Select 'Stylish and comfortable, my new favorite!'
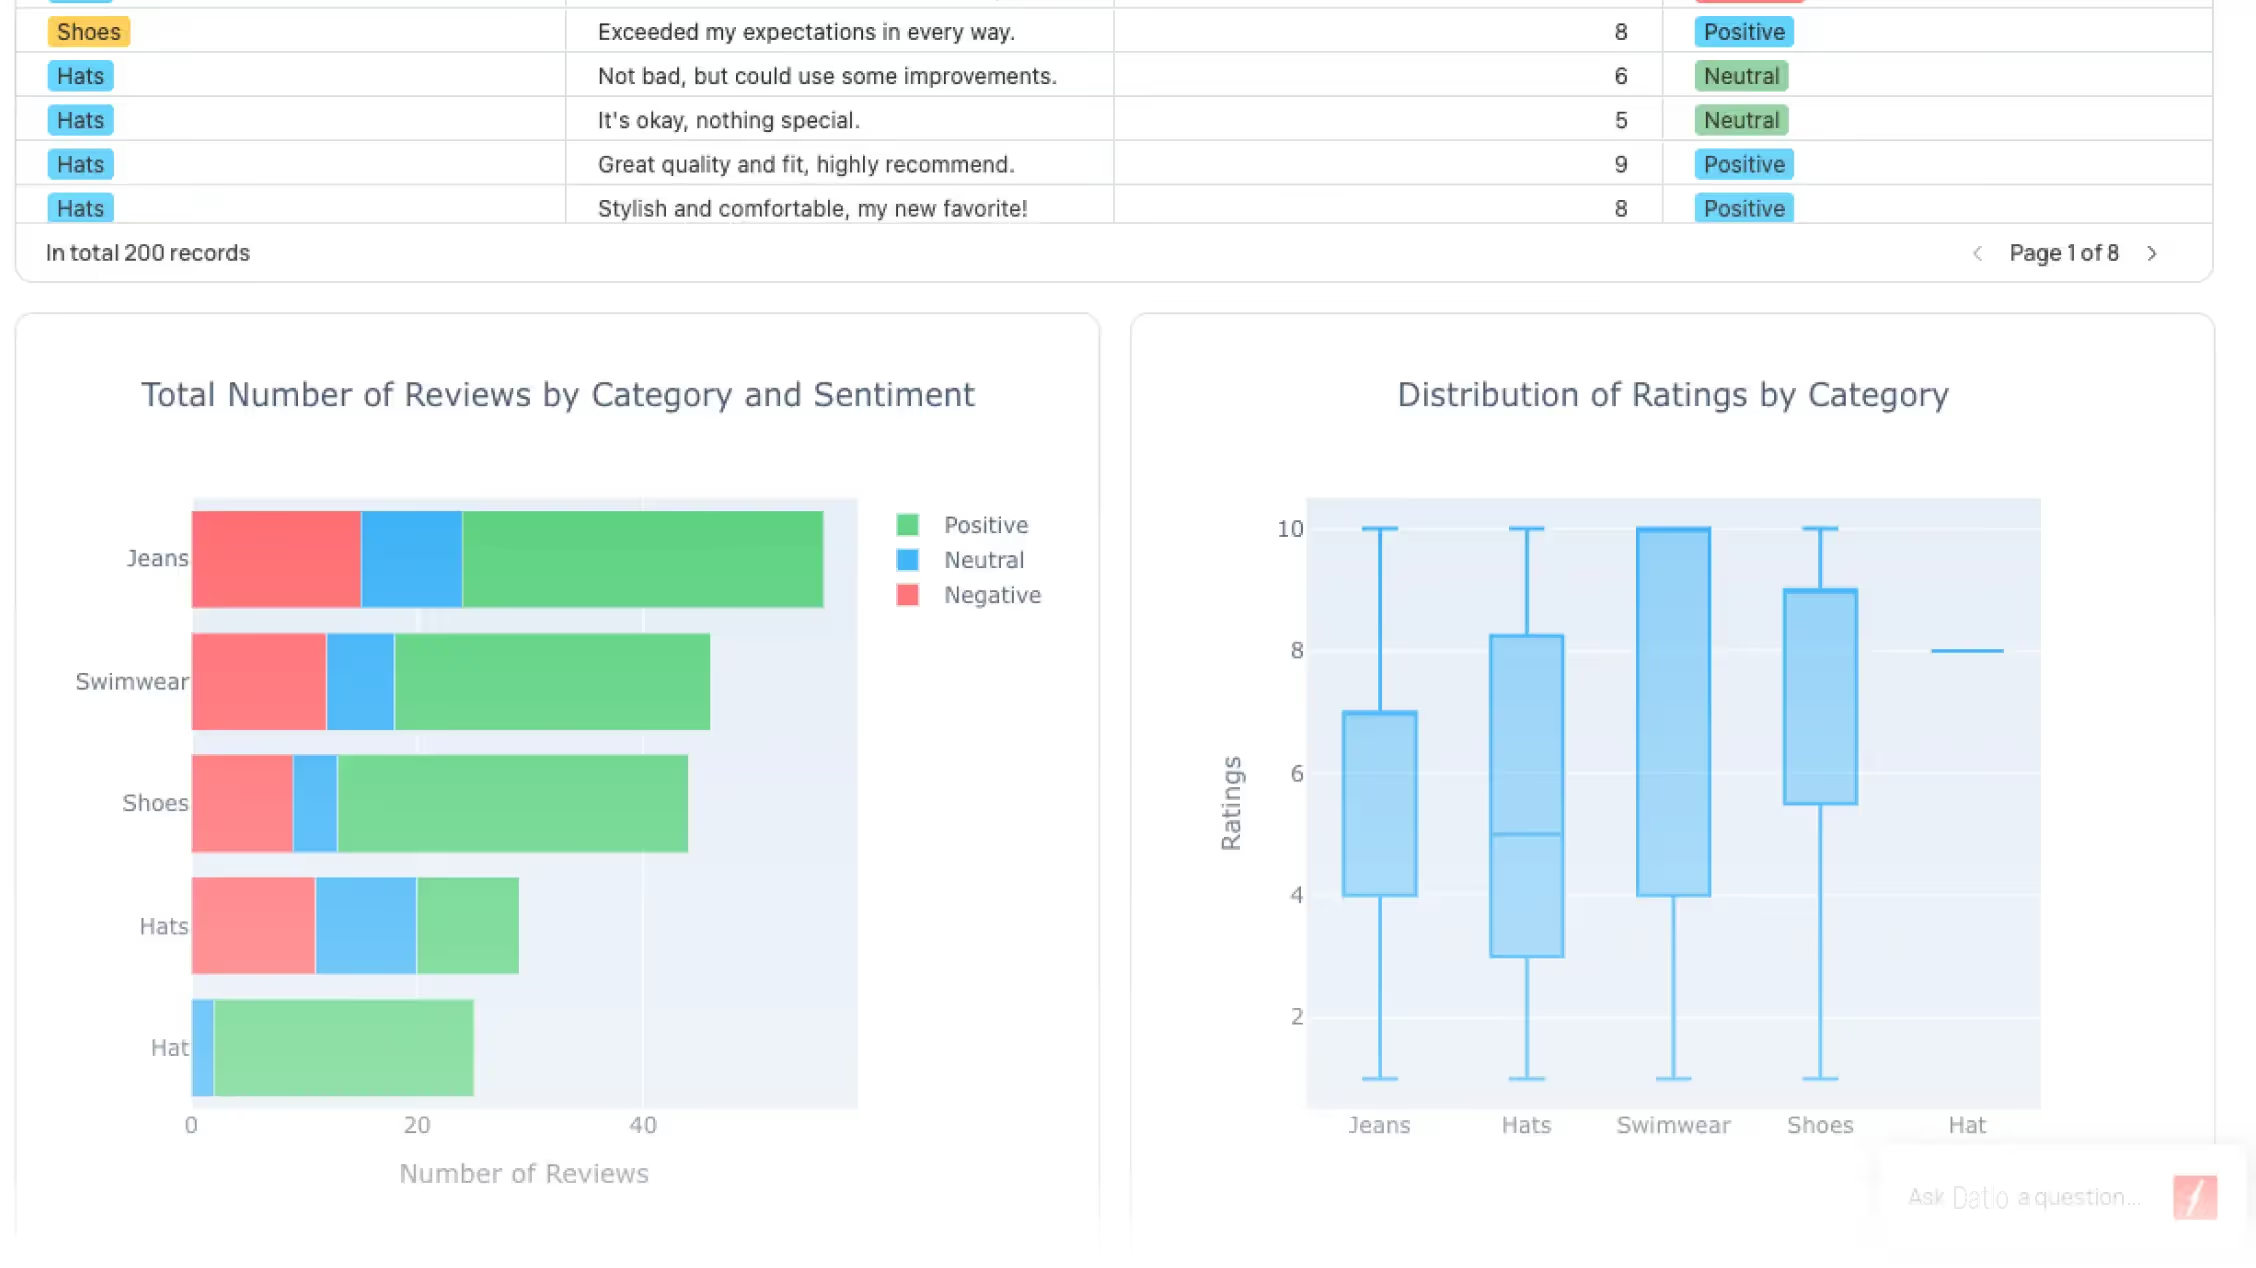The width and height of the screenshot is (2256, 1268). tap(812, 208)
